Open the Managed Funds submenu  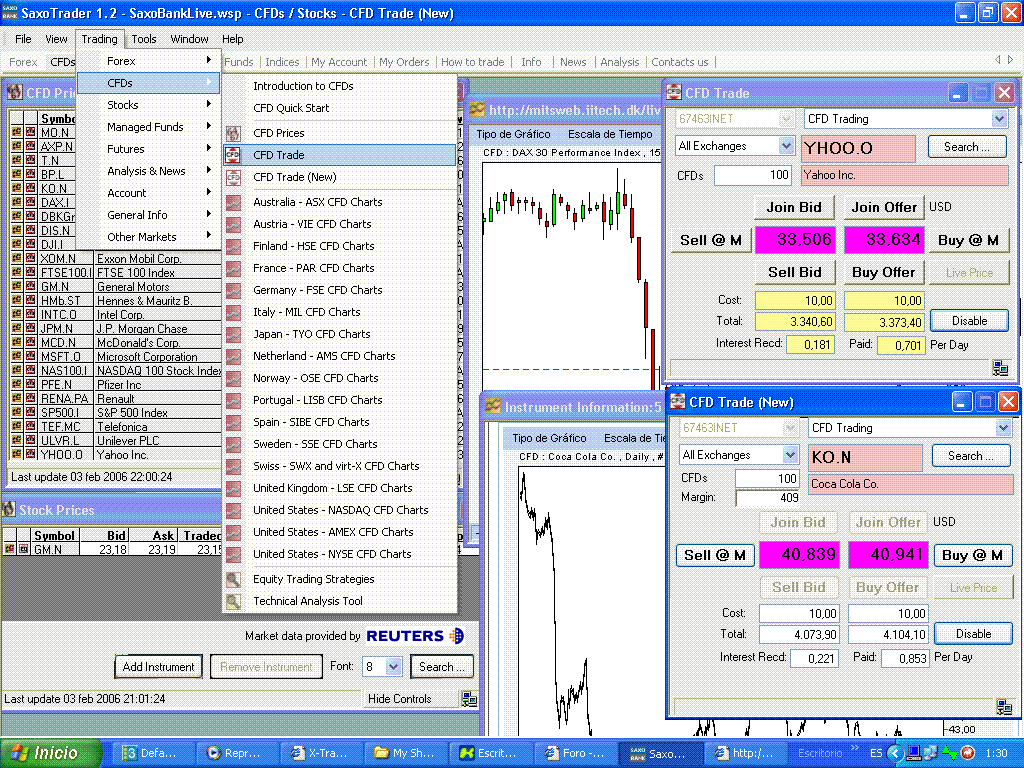[149, 127]
